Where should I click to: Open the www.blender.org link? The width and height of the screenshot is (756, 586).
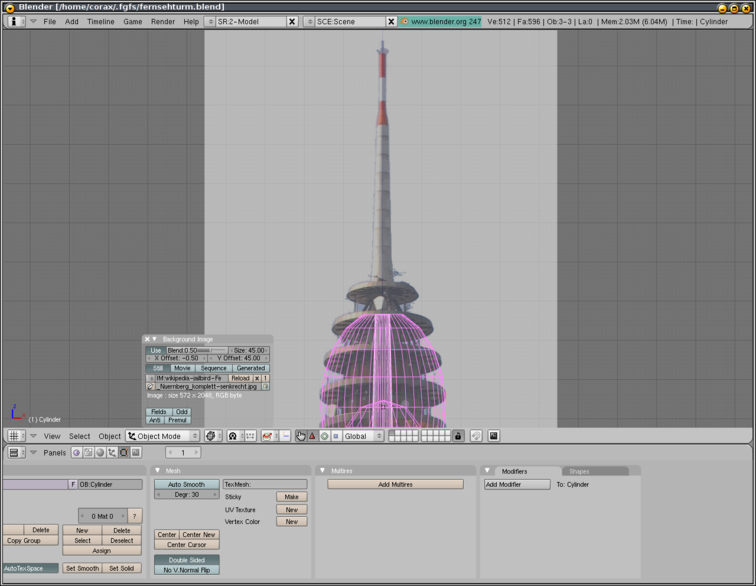441,22
